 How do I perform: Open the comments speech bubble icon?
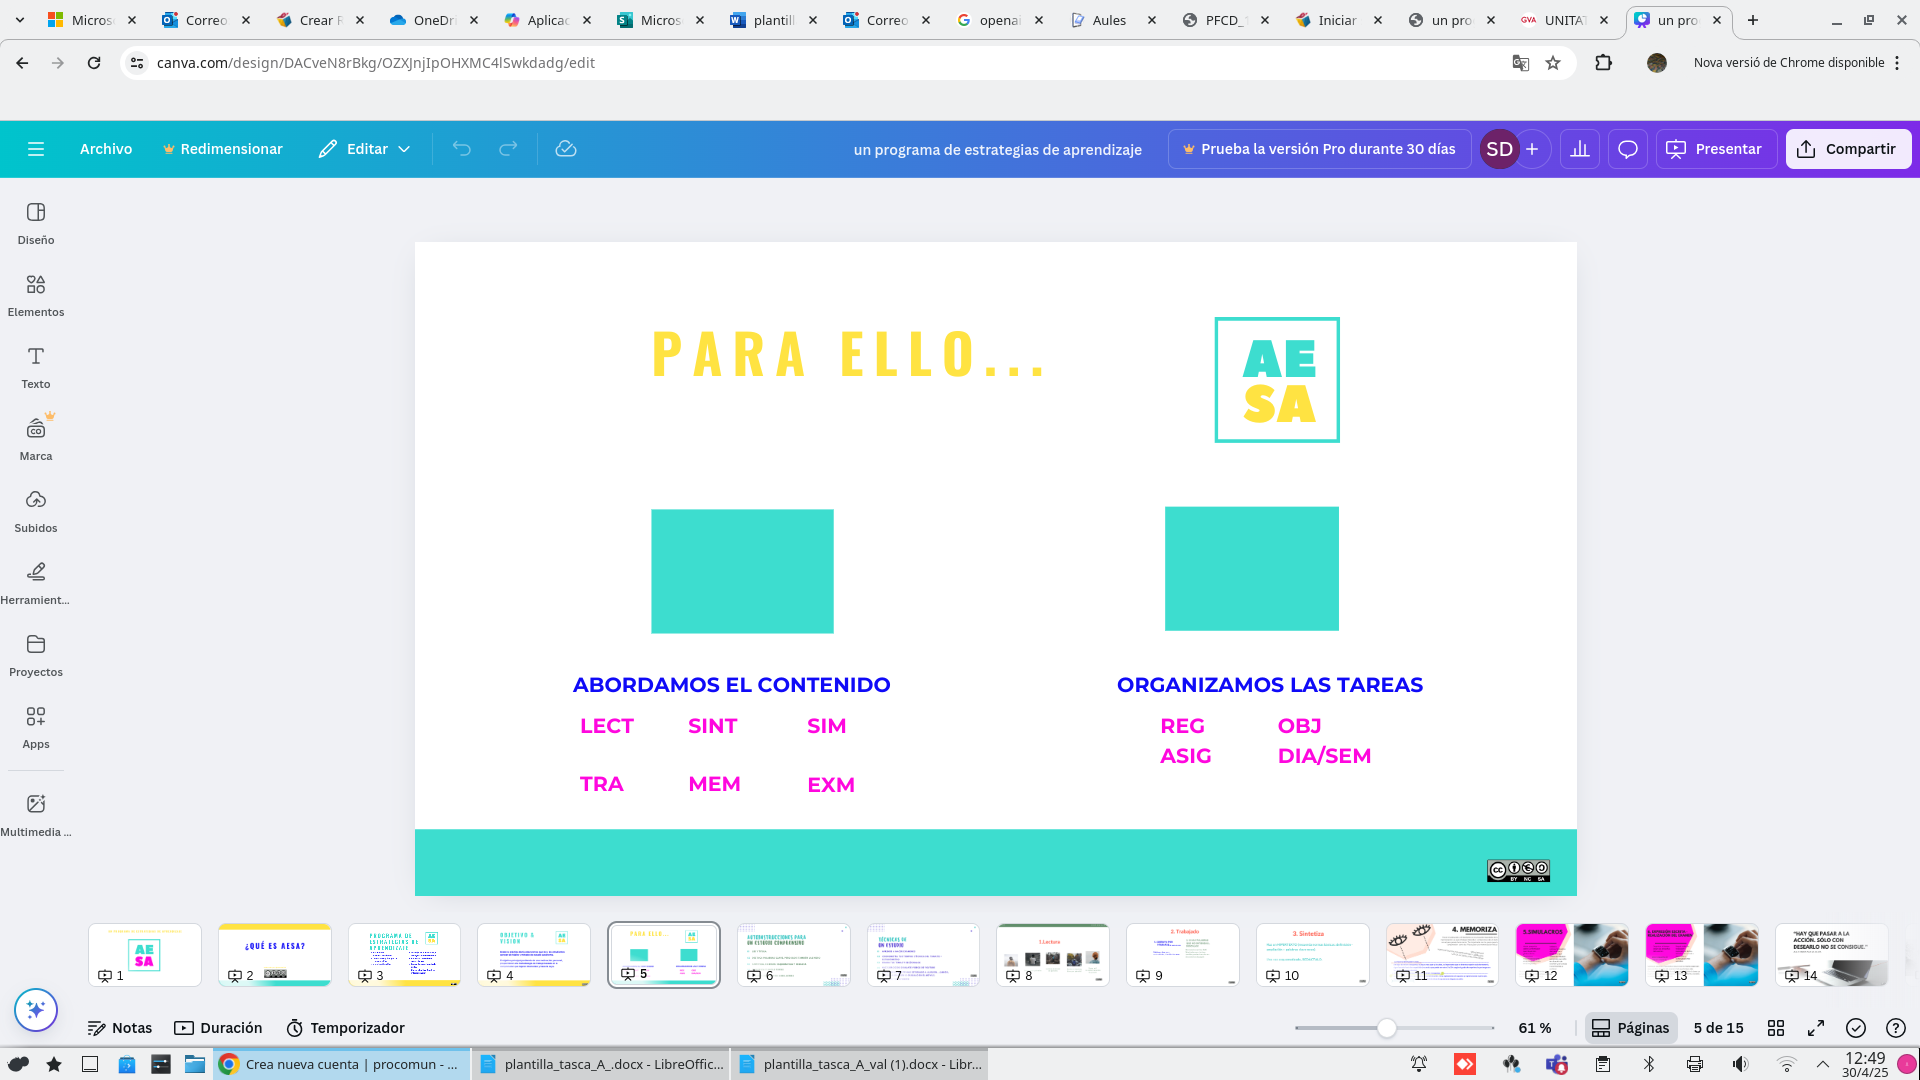[x=1628, y=149]
